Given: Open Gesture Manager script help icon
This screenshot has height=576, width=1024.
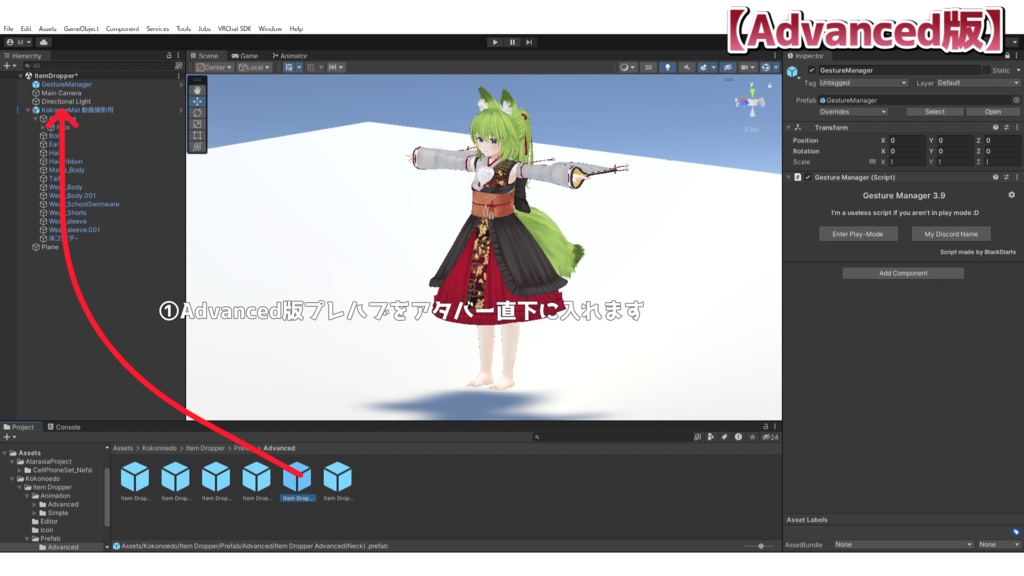Looking at the screenshot, I should click(995, 177).
